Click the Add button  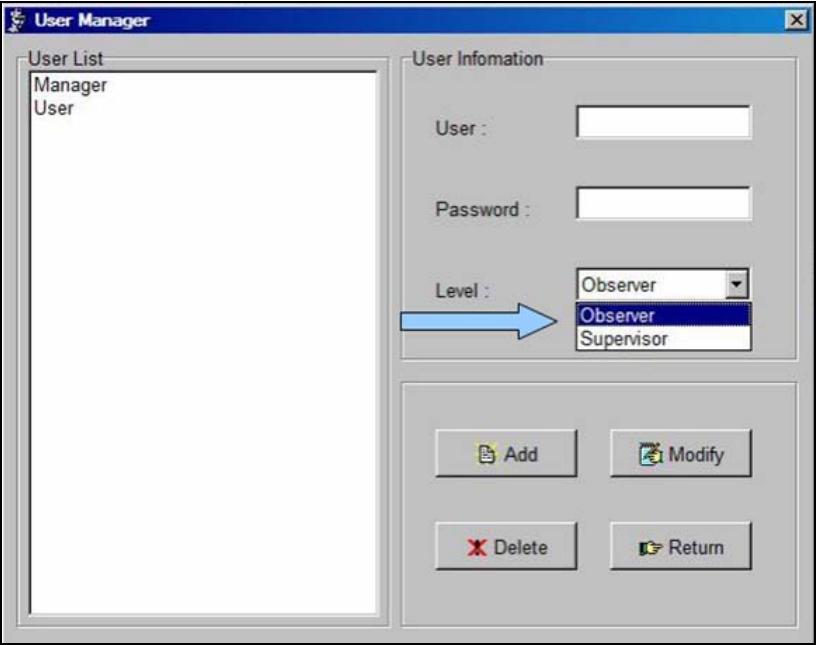[506, 453]
